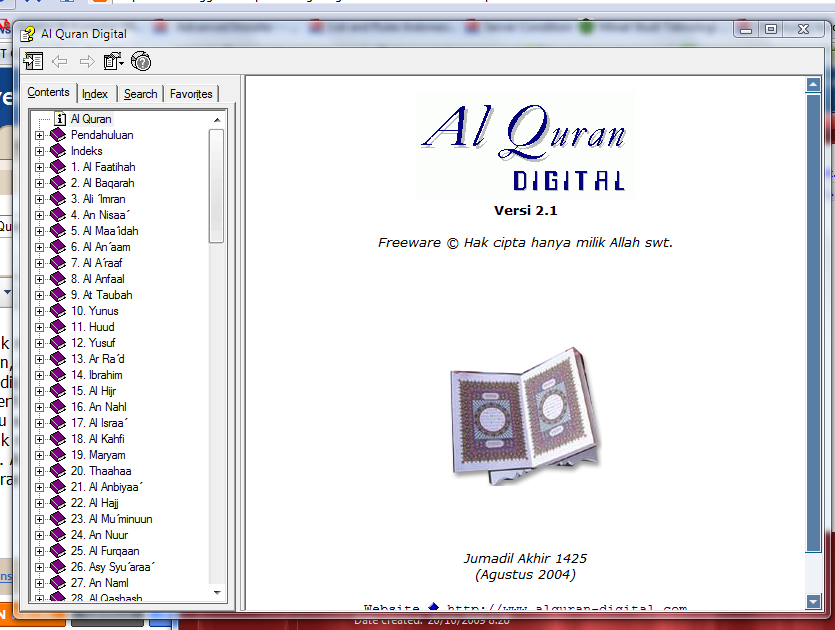Screen dimensions: 835x630
Task: Expand the 23. Al Mu'minuun tree node
Action: point(39,519)
